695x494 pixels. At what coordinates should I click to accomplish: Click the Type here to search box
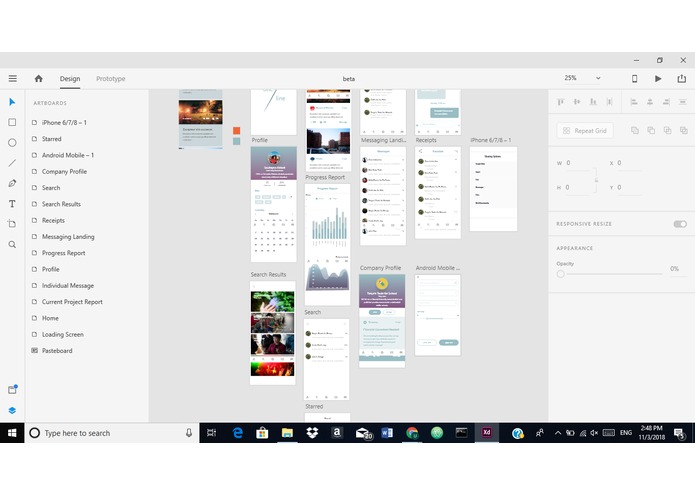[x=112, y=433]
